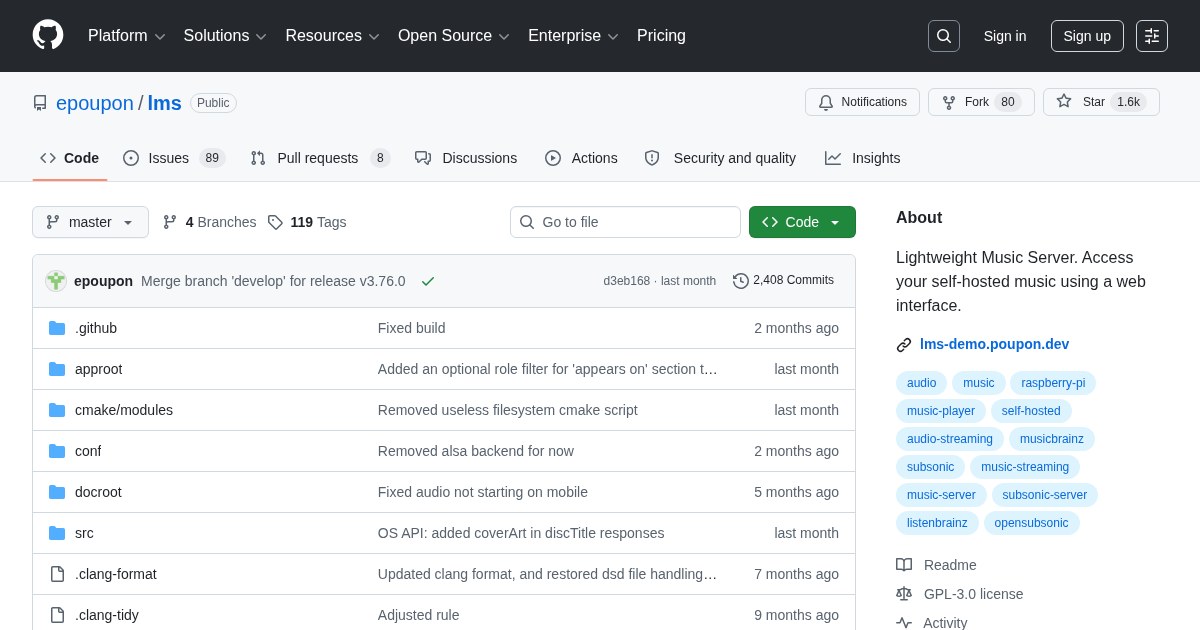Click the tag icon next to 119 Tags
The image size is (1200, 630).
(275, 222)
